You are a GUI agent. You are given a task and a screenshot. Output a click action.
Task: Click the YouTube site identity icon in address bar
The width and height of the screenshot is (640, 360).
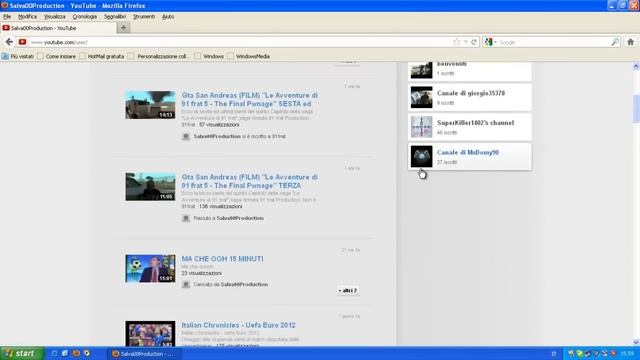coord(22,42)
